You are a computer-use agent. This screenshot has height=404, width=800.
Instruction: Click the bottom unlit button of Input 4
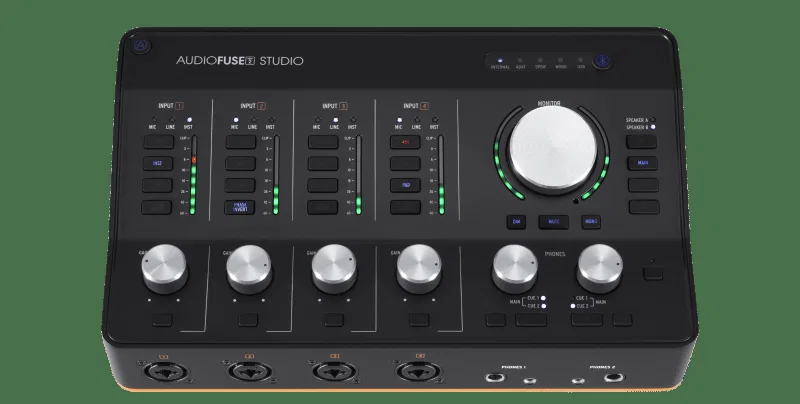[x=405, y=207]
